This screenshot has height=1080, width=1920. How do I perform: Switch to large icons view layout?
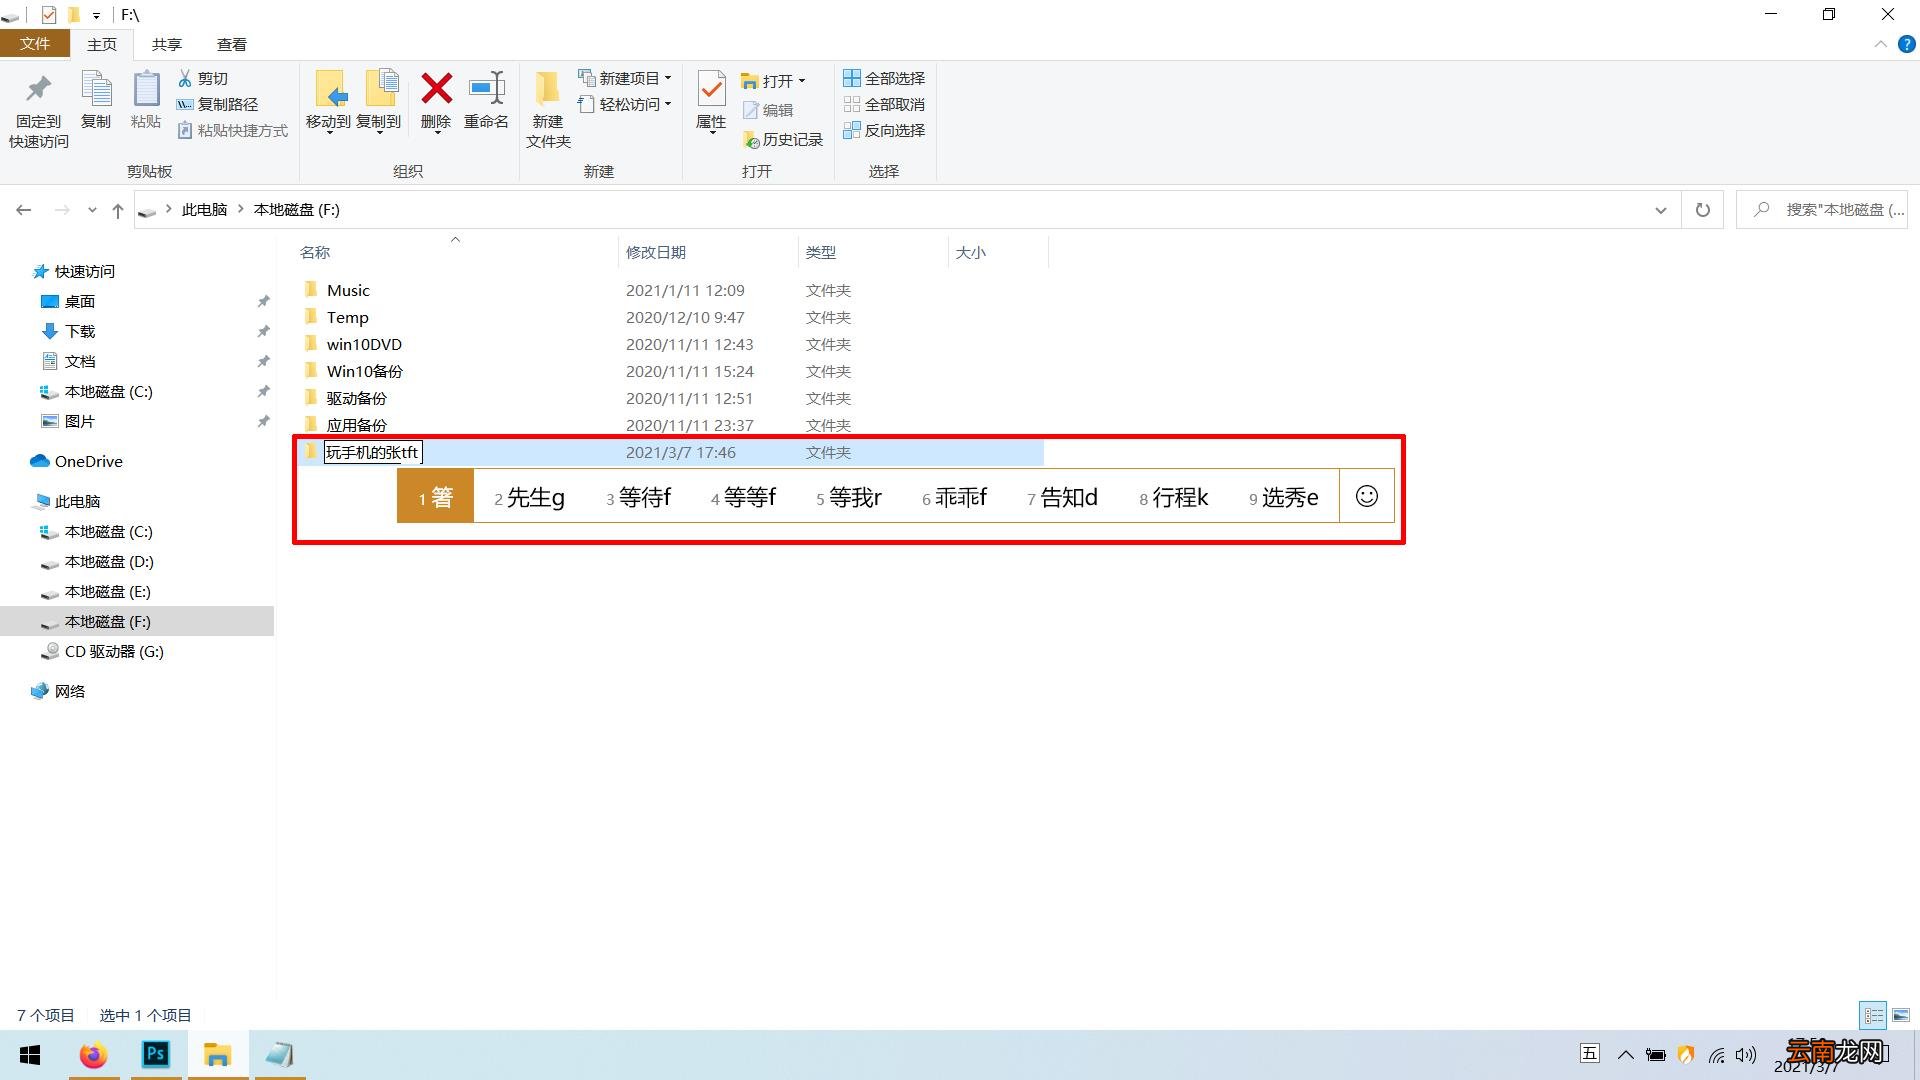pyautogui.click(x=1901, y=1015)
